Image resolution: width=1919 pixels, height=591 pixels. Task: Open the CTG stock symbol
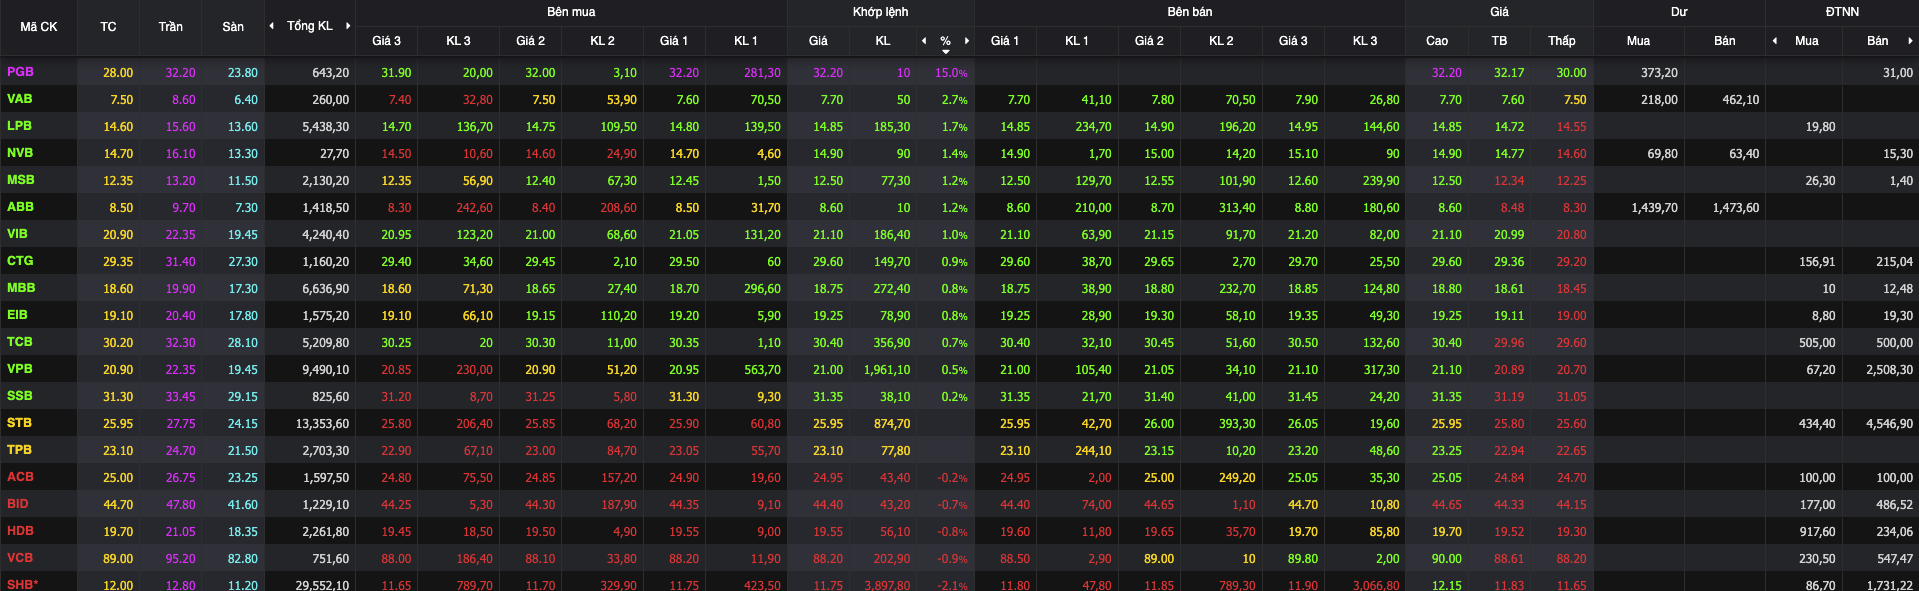(20, 261)
